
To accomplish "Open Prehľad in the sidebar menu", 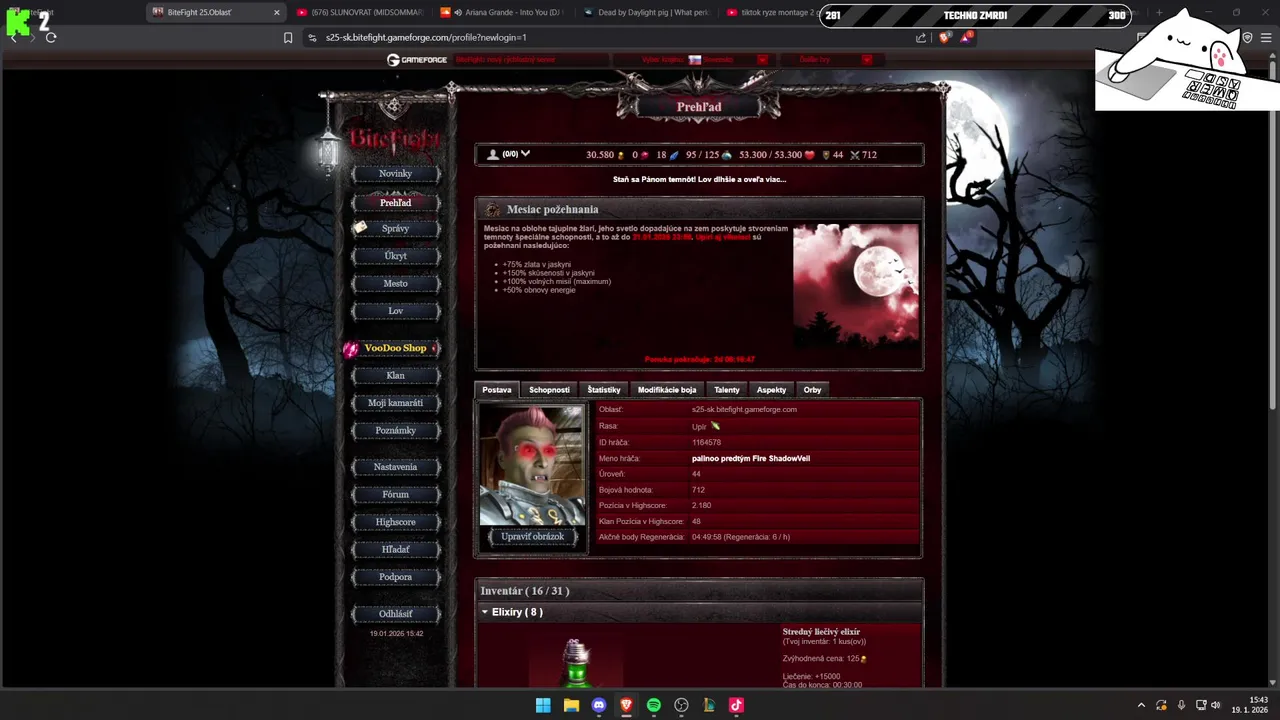I will click(396, 202).
